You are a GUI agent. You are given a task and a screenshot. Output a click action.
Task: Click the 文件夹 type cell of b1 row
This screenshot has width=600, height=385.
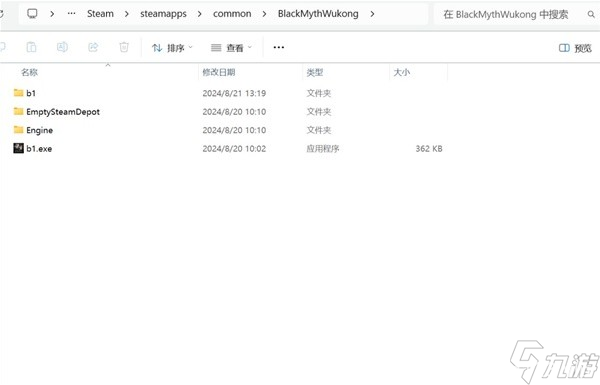pos(318,93)
